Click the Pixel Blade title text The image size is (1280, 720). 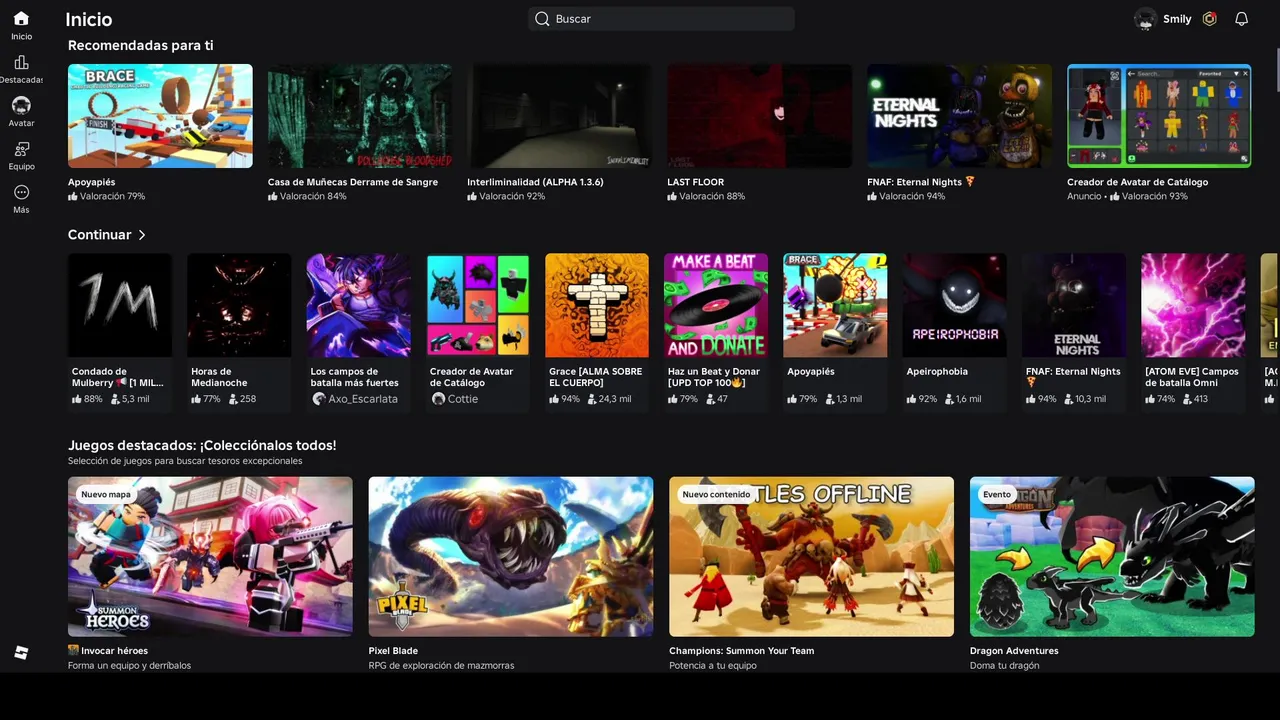pyautogui.click(x=393, y=651)
